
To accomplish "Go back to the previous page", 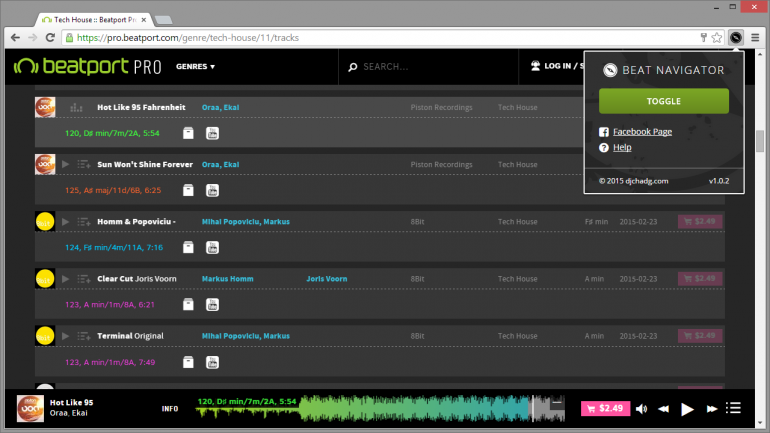I will [15, 37].
